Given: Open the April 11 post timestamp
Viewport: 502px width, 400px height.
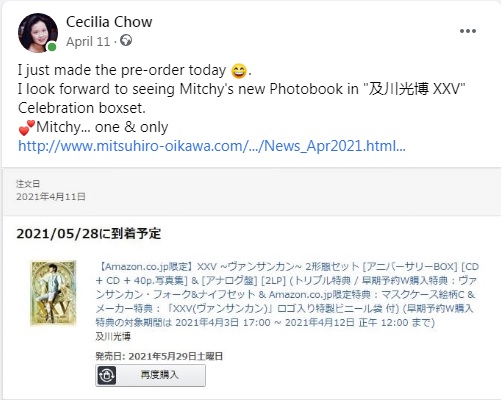Looking at the screenshot, I should point(88,42).
